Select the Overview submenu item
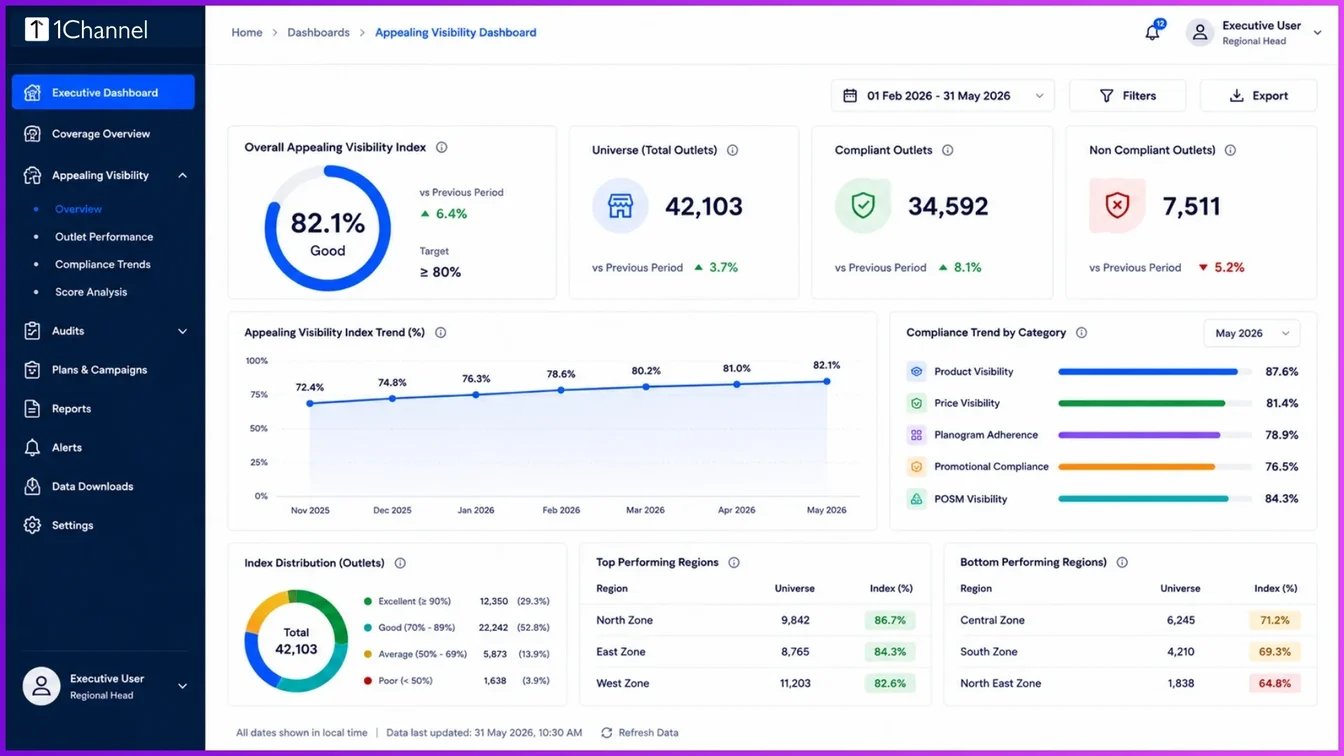The image size is (1344, 756). [x=78, y=209]
